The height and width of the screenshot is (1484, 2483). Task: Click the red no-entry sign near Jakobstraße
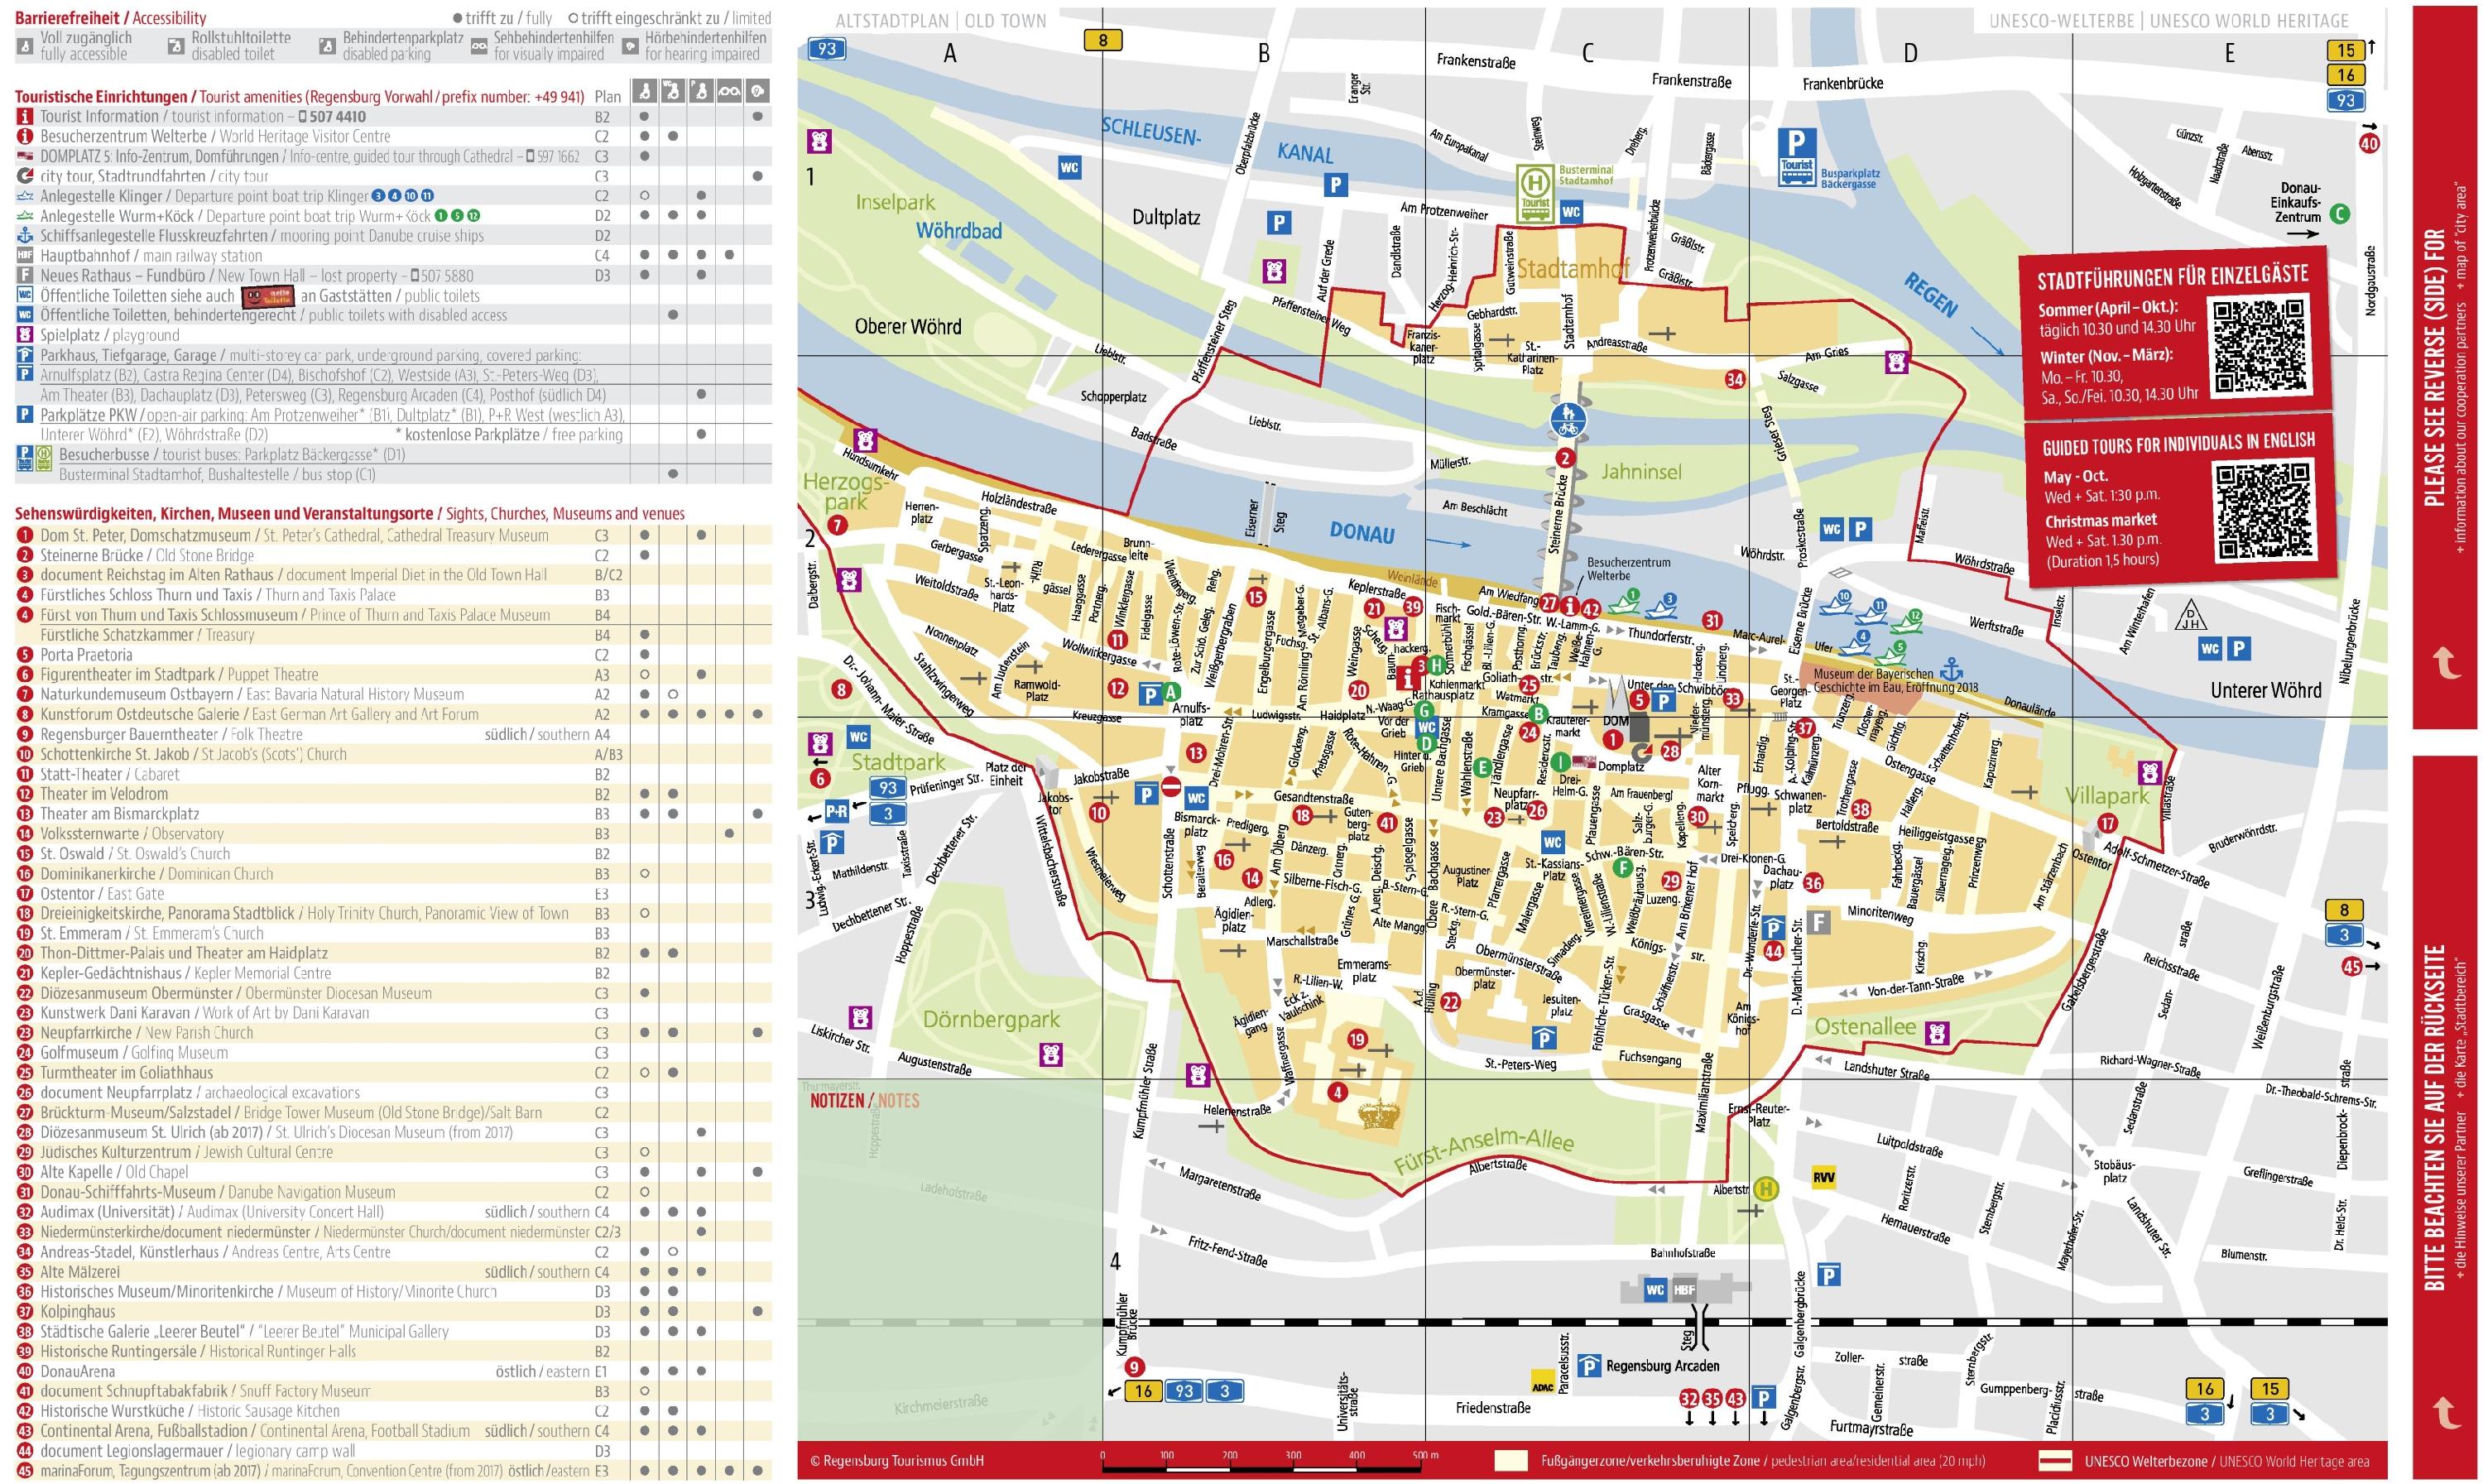point(1171,787)
